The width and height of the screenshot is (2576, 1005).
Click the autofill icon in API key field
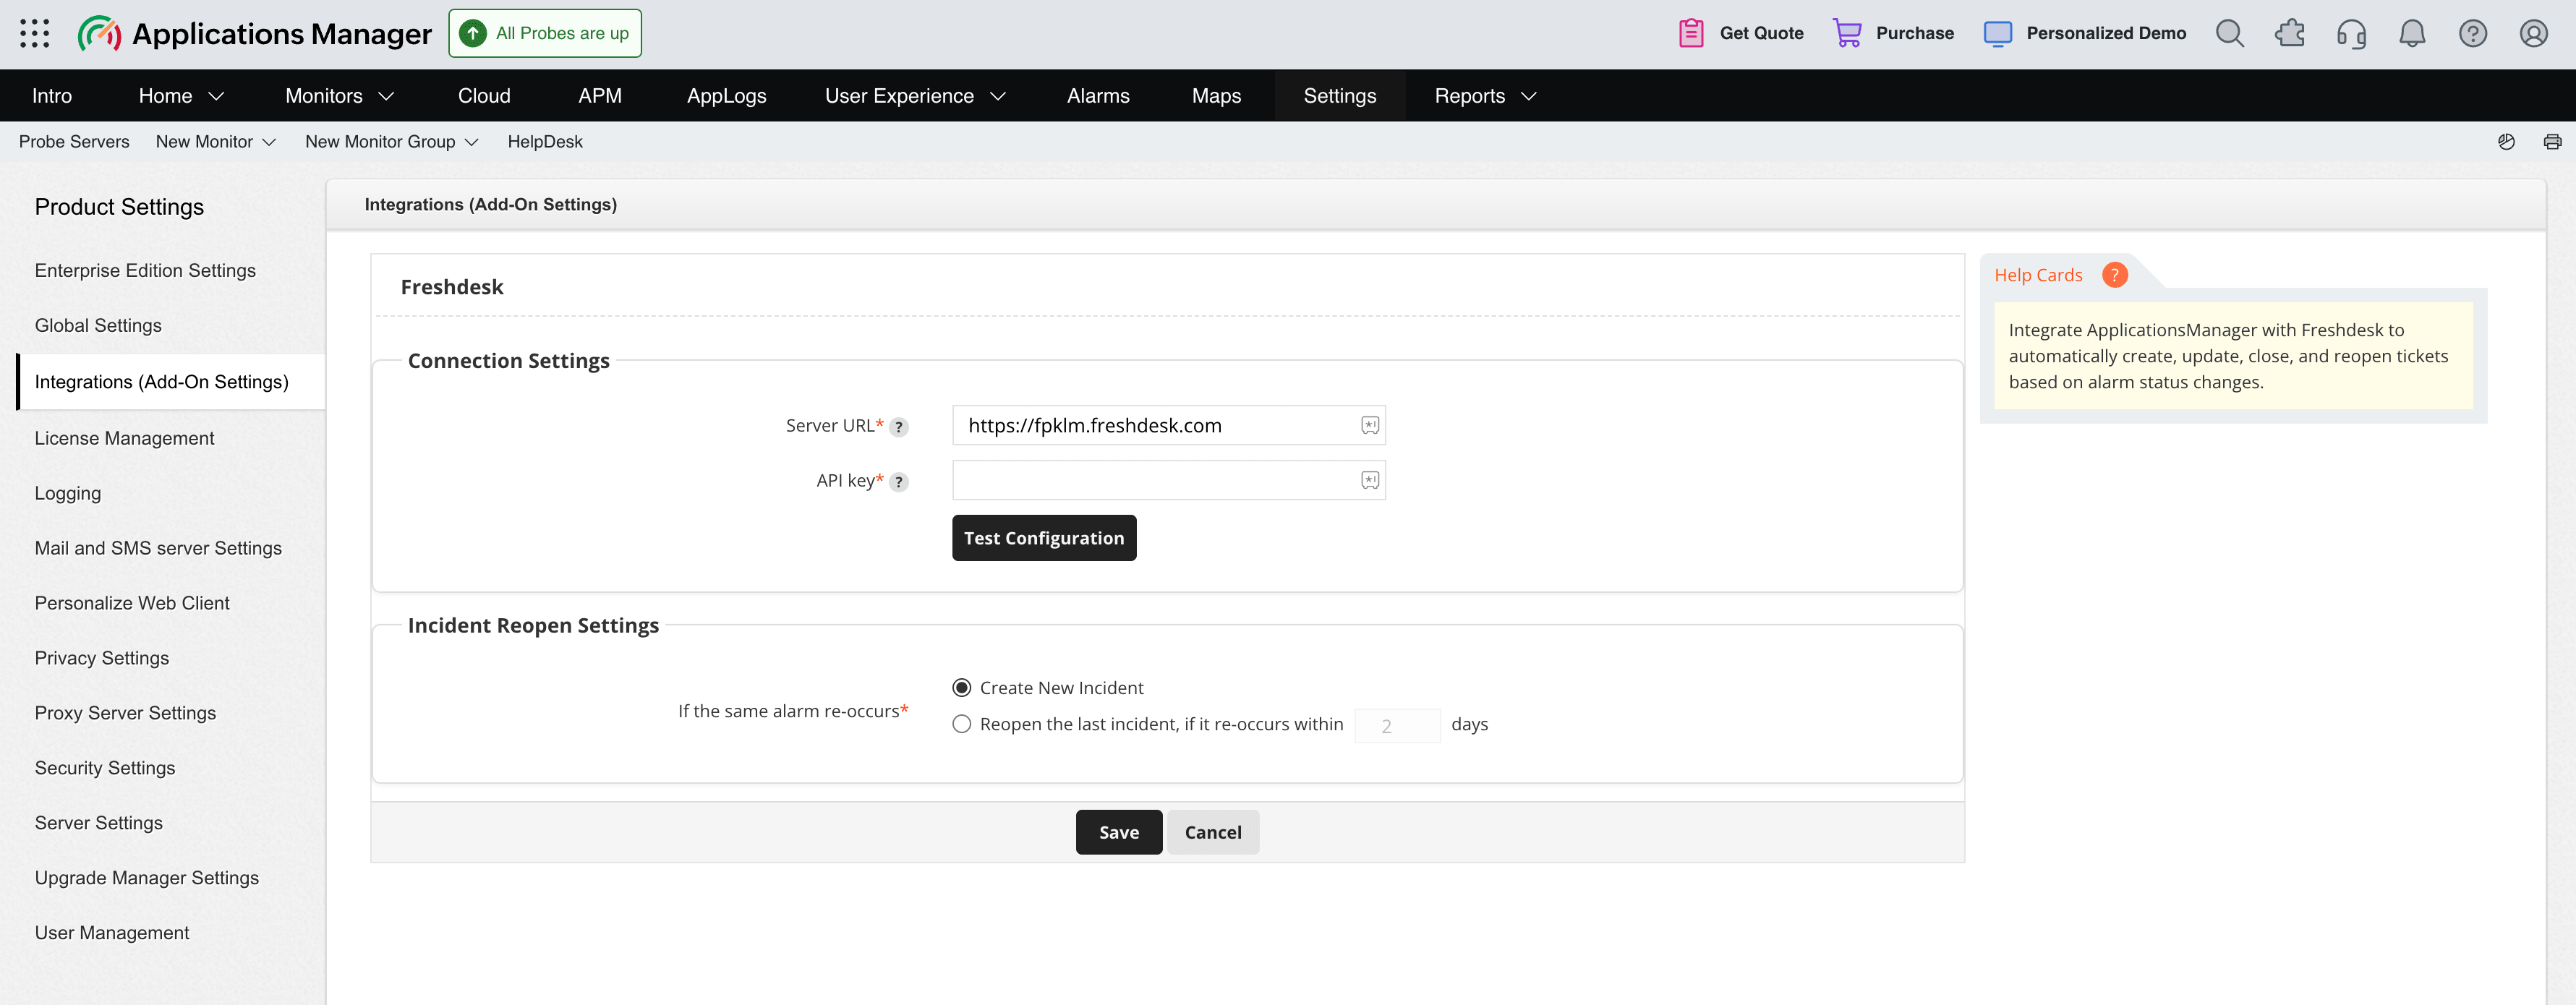(x=1370, y=480)
